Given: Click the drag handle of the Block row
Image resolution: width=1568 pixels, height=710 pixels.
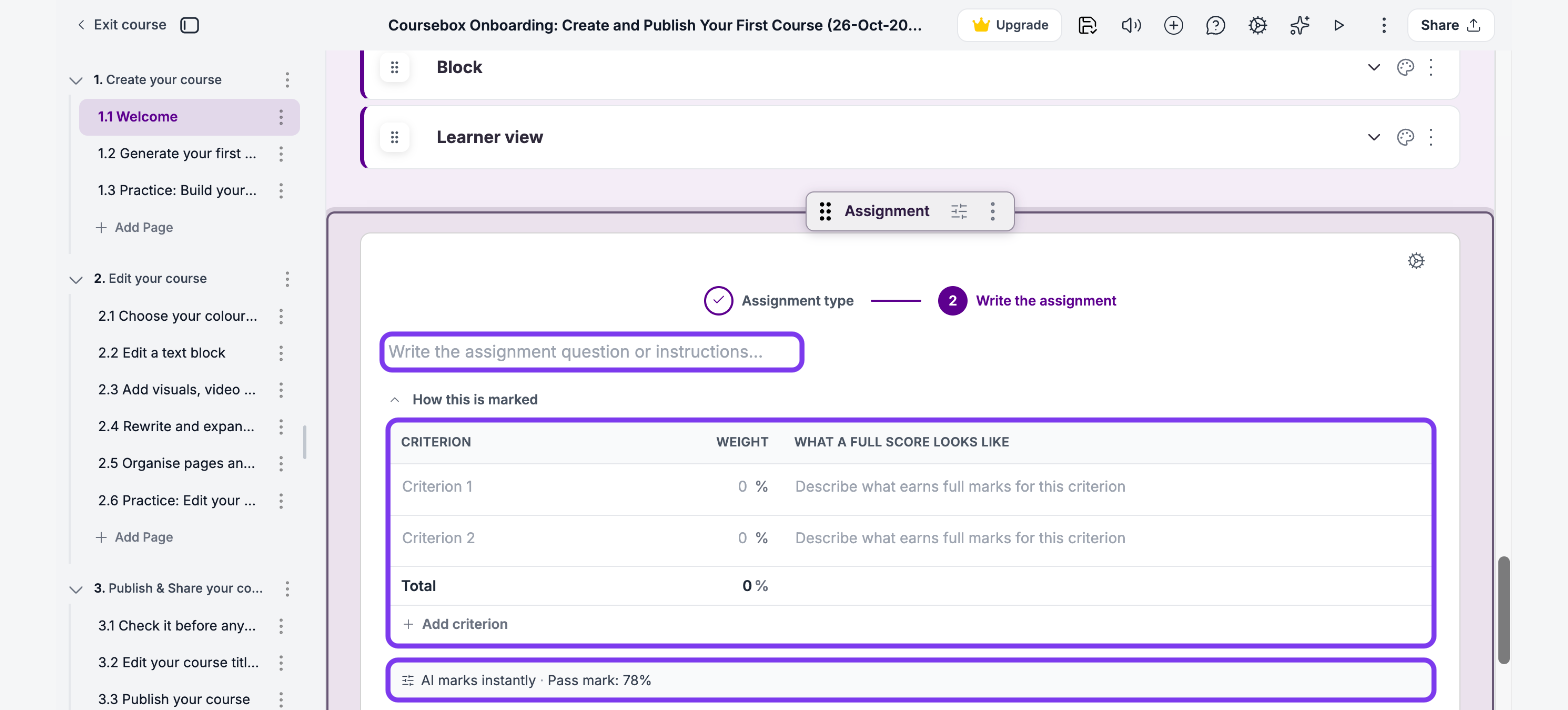Looking at the screenshot, I should pos(395,67).
